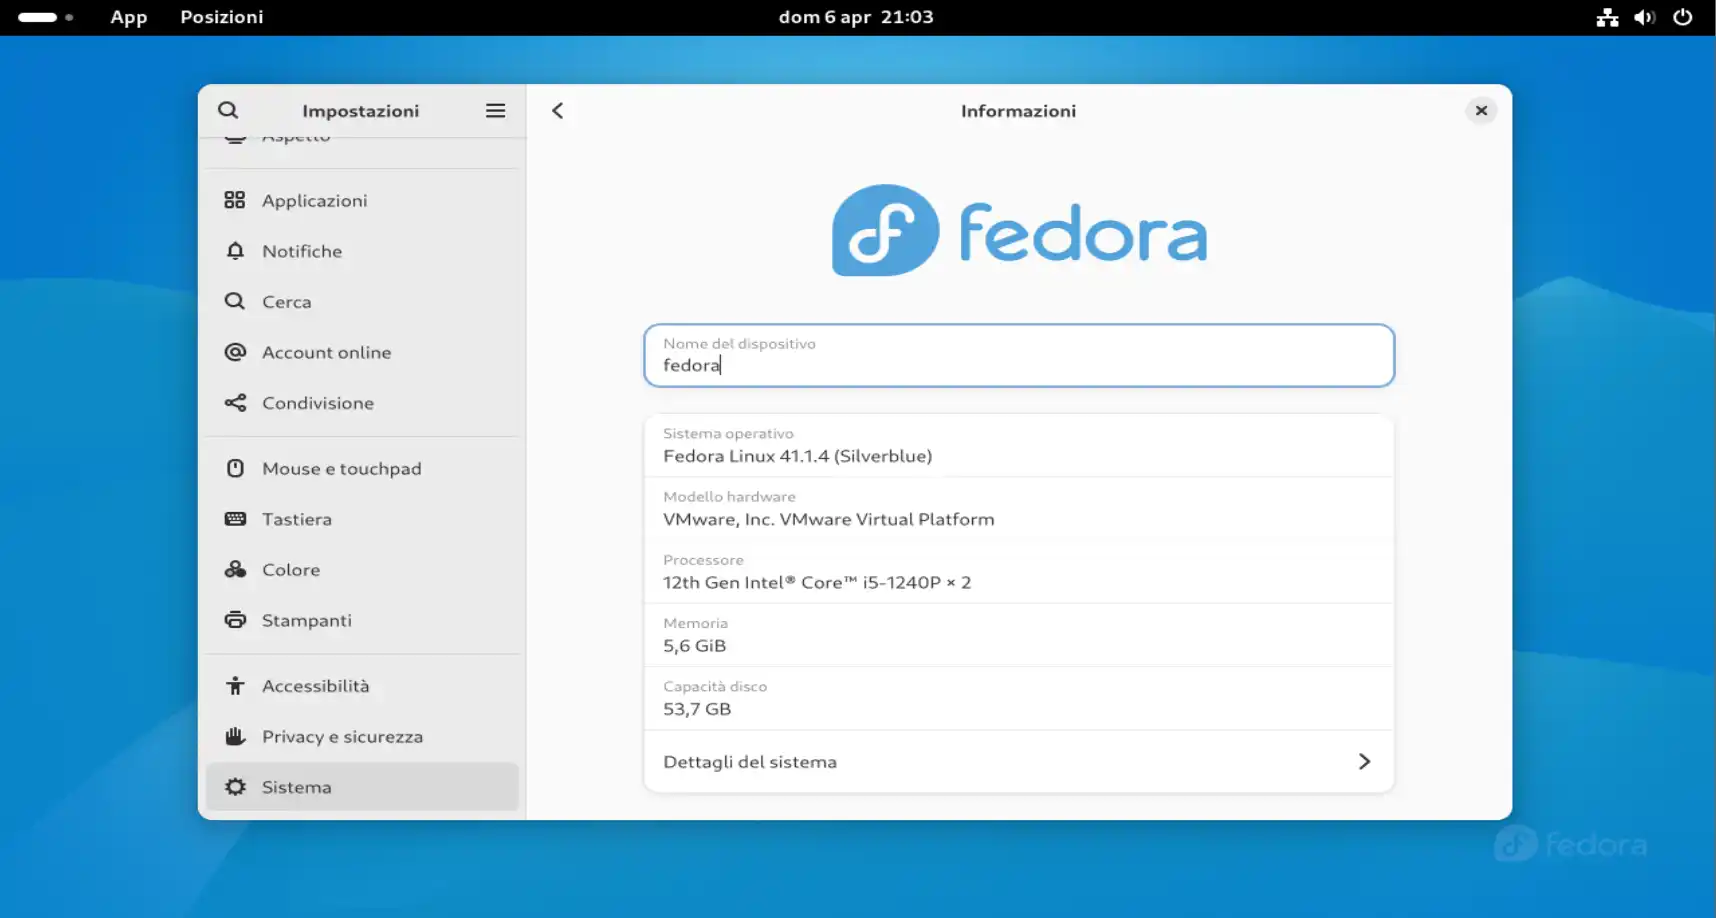This screenshot has width=1716, height=918.
Task: Open the App menu in top bar
Action: 129,17
